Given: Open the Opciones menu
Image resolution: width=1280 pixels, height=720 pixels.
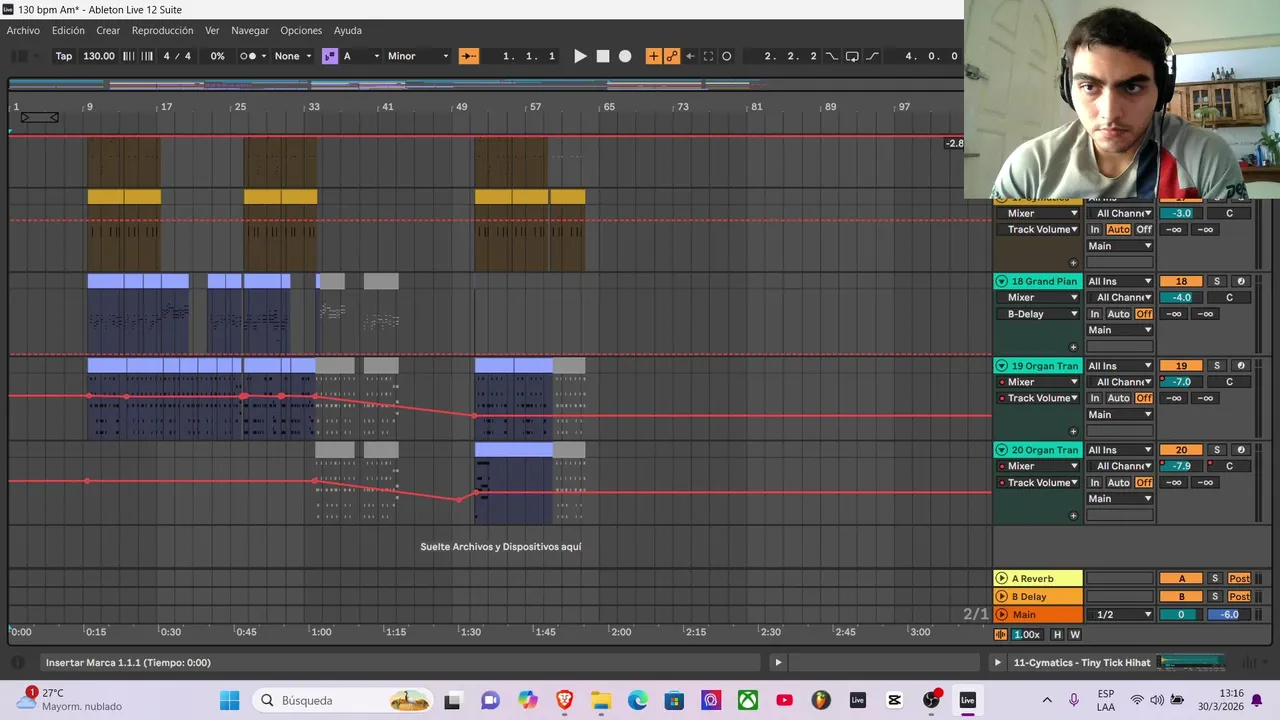Looking at the screenshot, I should pos(301,30).
